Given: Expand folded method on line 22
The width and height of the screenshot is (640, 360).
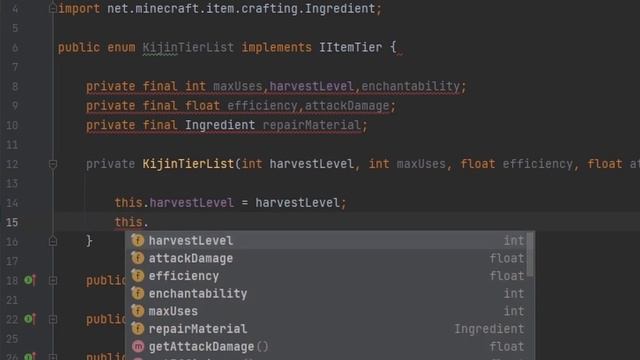Looking at the screenshot, I should pos(53,319).
